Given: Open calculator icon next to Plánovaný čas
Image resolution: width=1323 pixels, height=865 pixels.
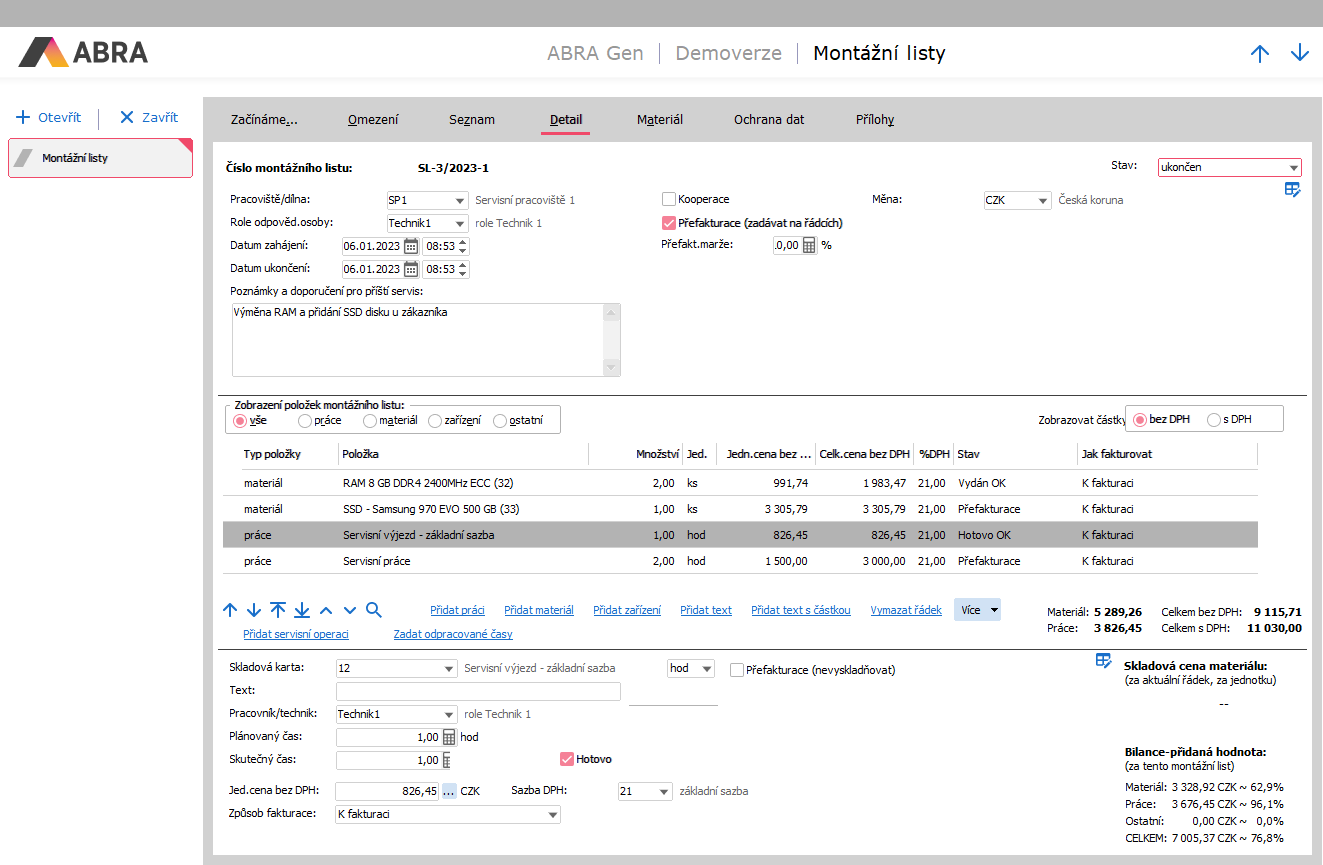Looking at the screenshot, I should [449, 737].
